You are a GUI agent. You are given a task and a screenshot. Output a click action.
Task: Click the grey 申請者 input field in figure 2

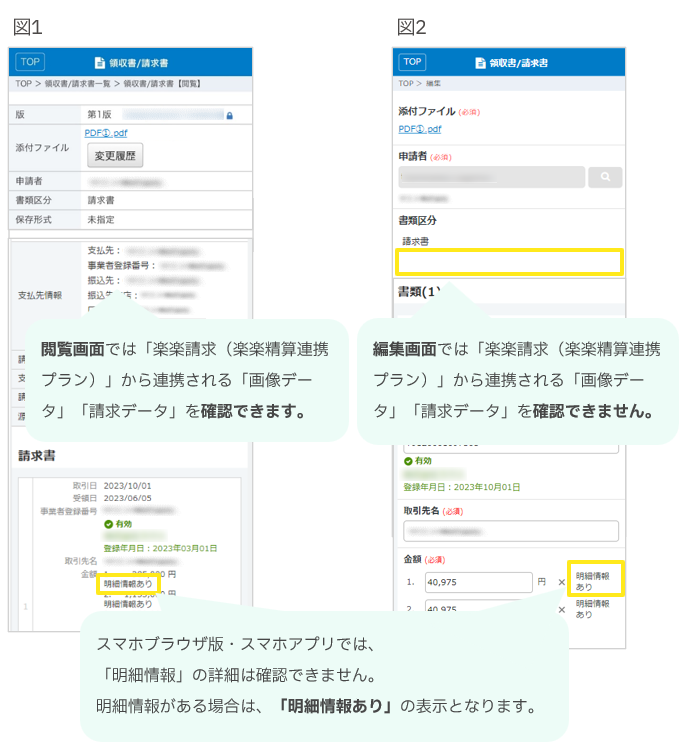point(492,177)
